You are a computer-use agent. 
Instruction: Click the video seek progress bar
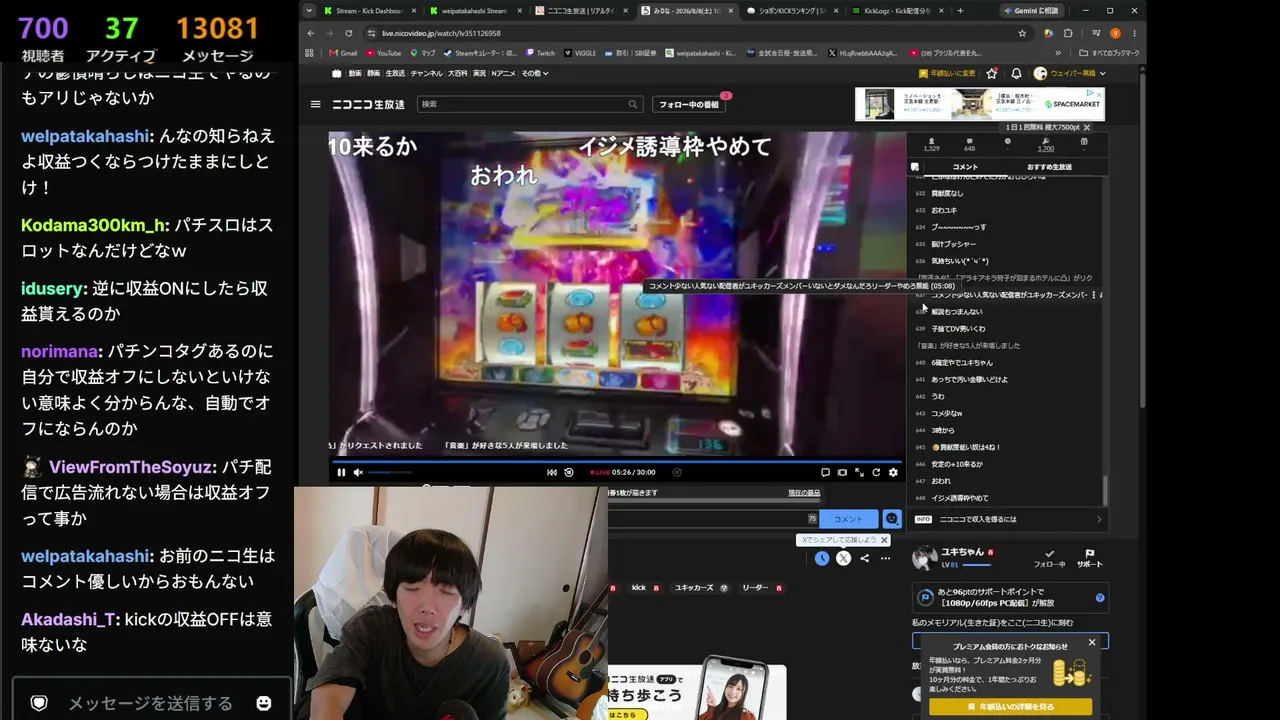pyautogui.click(x=617, y=462)
